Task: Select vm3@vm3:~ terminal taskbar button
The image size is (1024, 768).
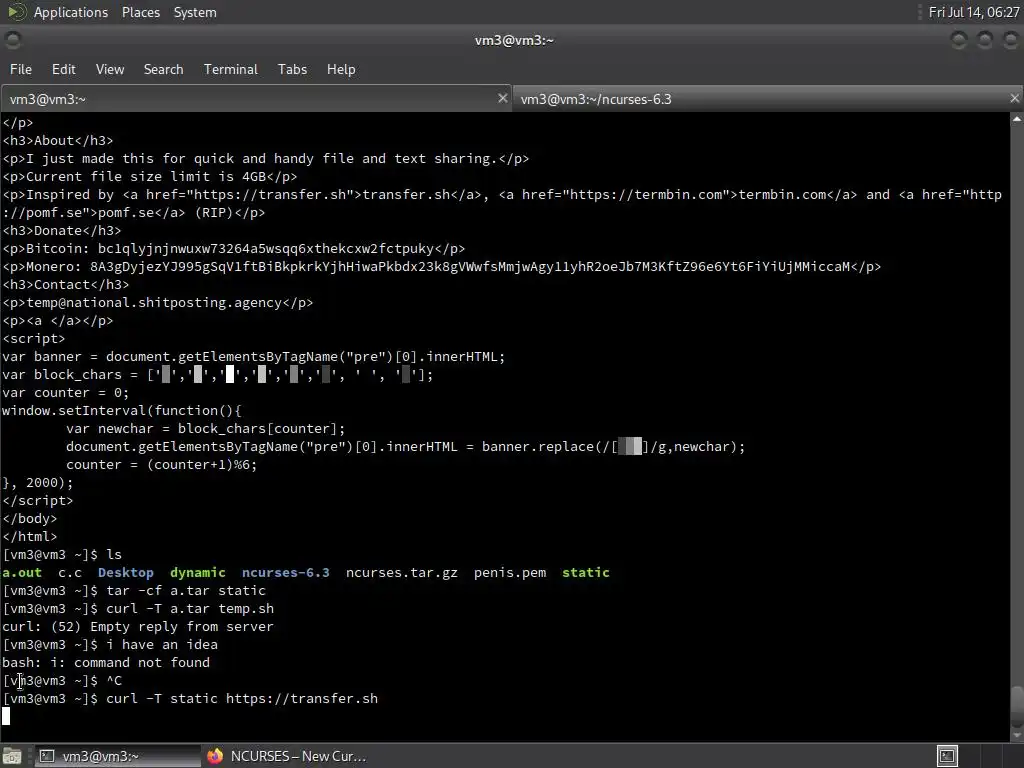Action: click(116, 756)
